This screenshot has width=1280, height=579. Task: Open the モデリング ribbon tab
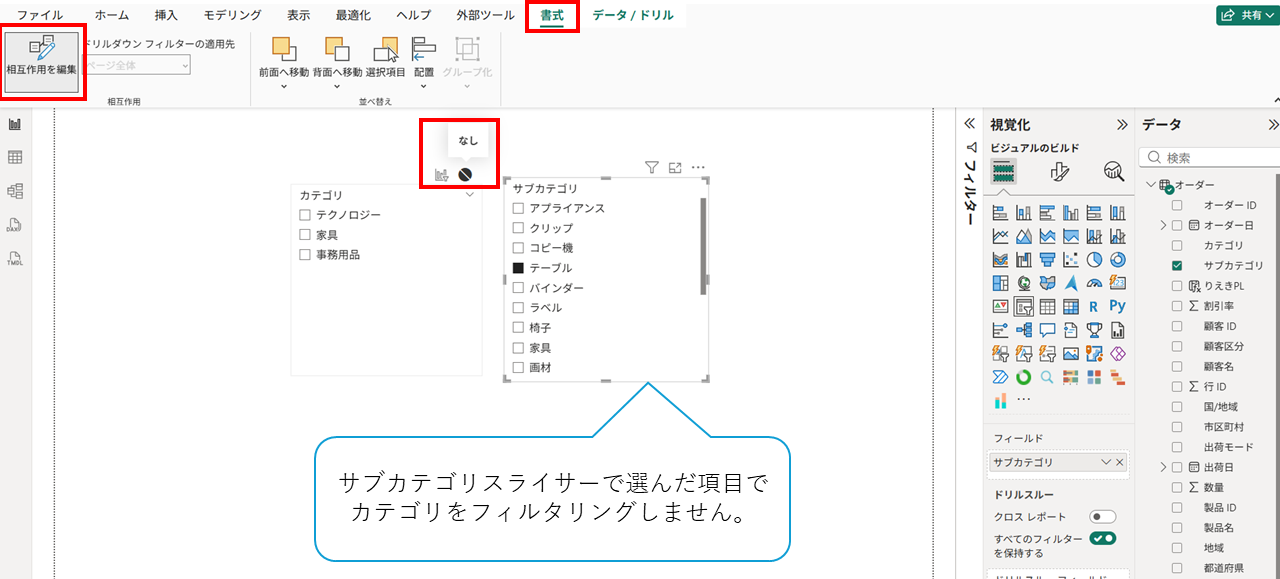tap(232, 15)
